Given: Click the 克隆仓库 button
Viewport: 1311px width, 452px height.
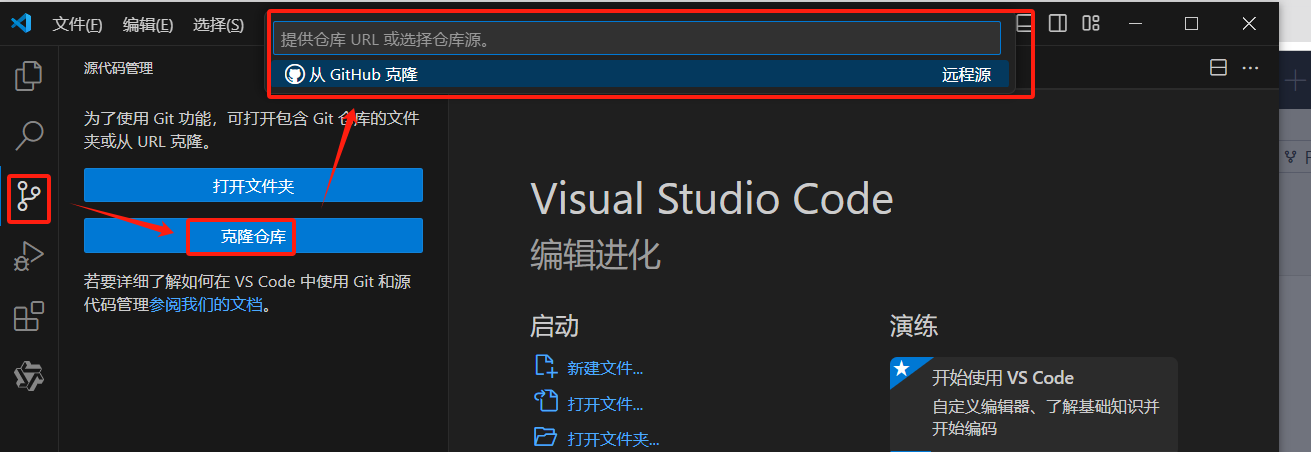Looking at the screenshot, I should coord(253,236).
